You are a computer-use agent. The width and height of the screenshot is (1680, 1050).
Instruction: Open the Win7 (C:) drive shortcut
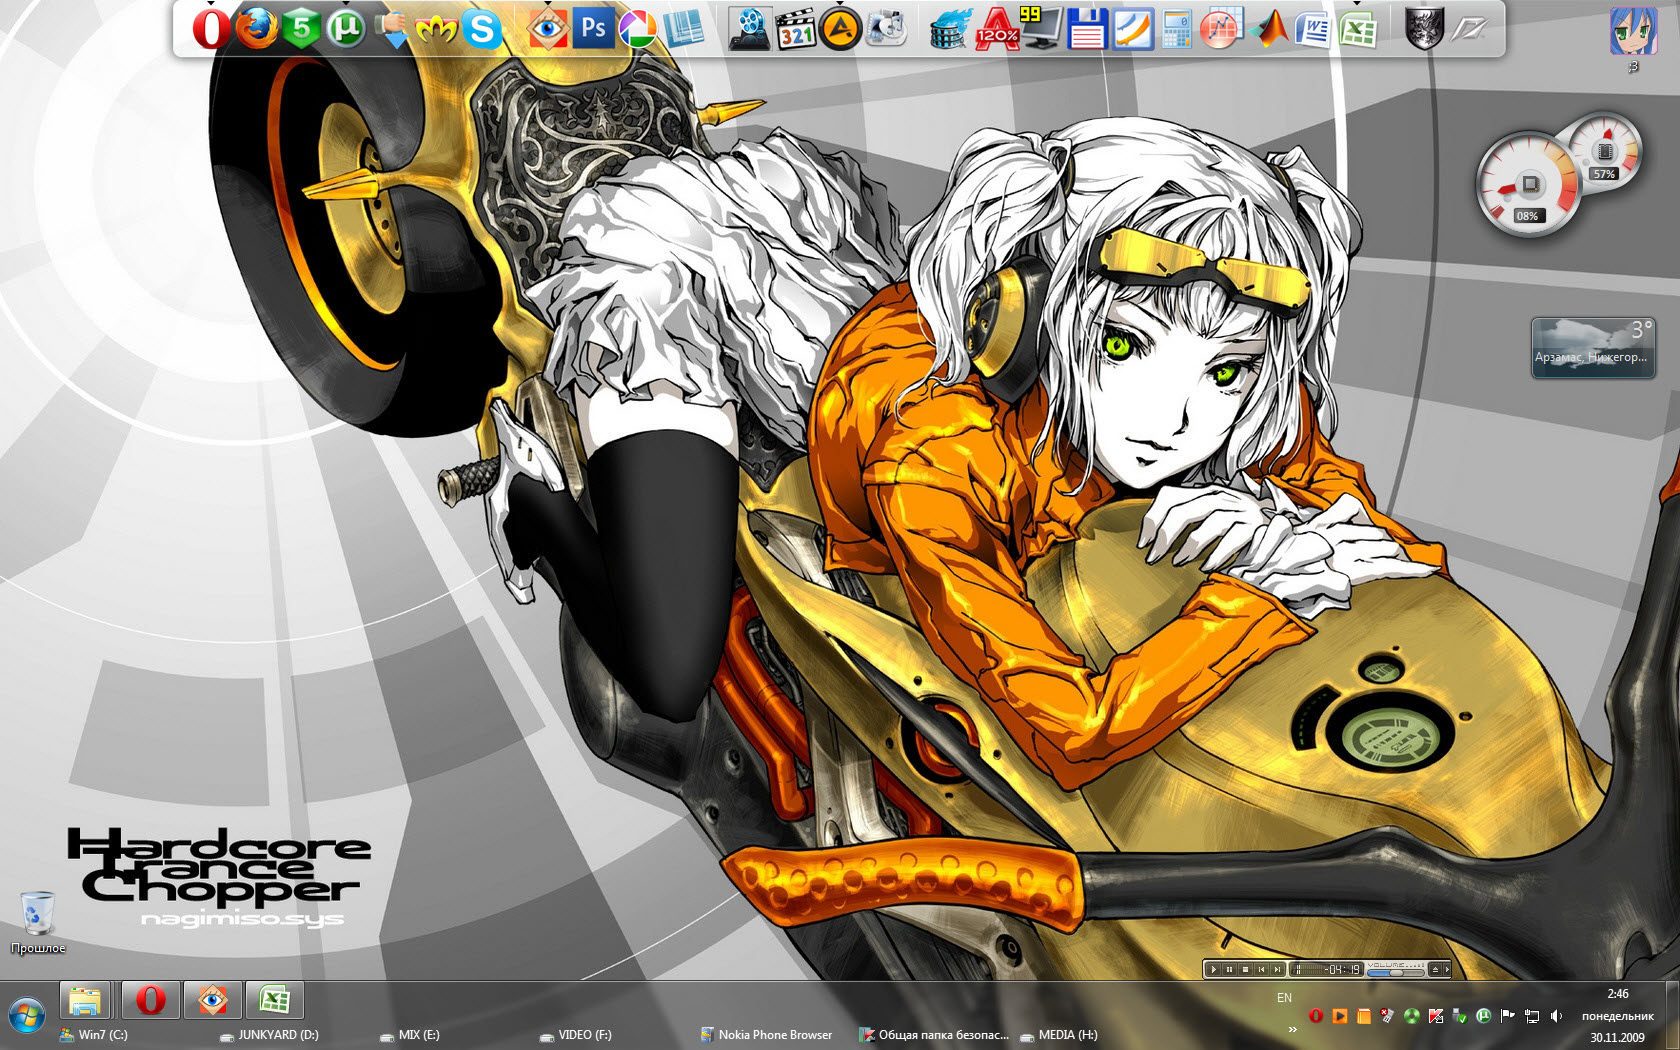pyautogui.click(x=94, y=1035)
